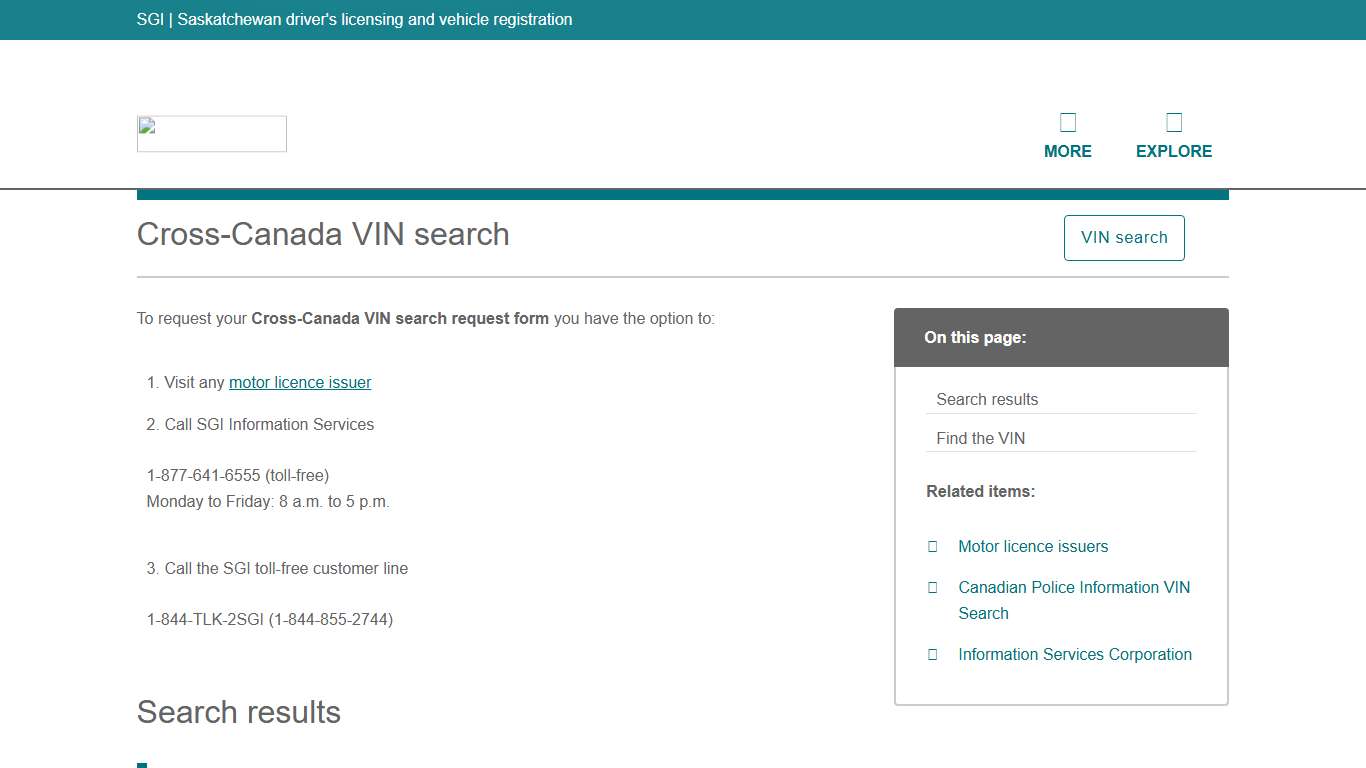Screen dimensions: 1366x768
Task: Click the Cross-Canada VIN search page title
Action: click(x=322, y=234)
